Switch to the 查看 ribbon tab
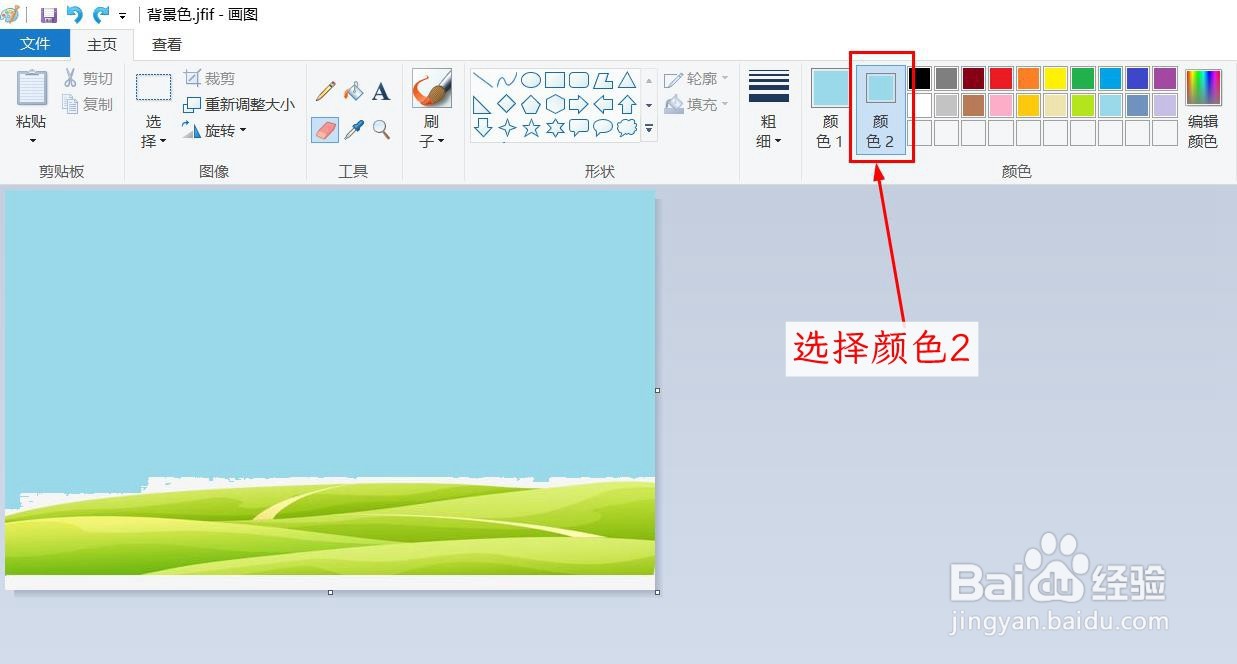This screenshot has height=664, width=1237. point(166,44)
